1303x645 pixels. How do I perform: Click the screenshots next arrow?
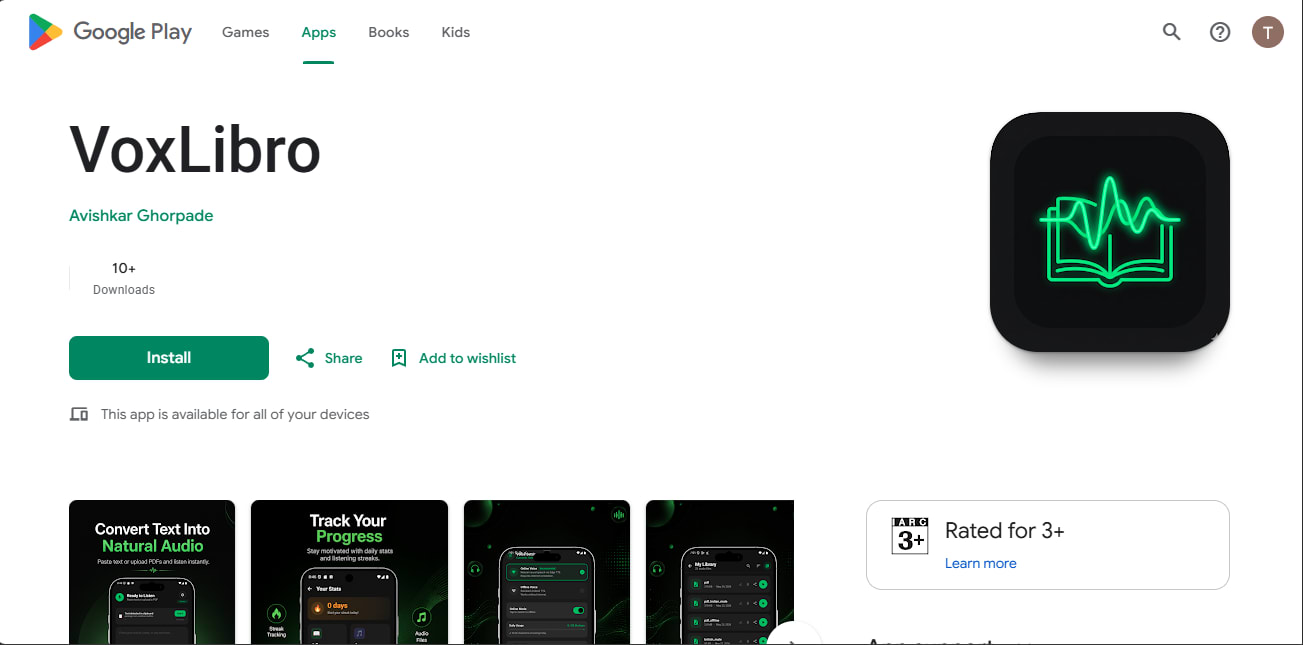(793, 634)
